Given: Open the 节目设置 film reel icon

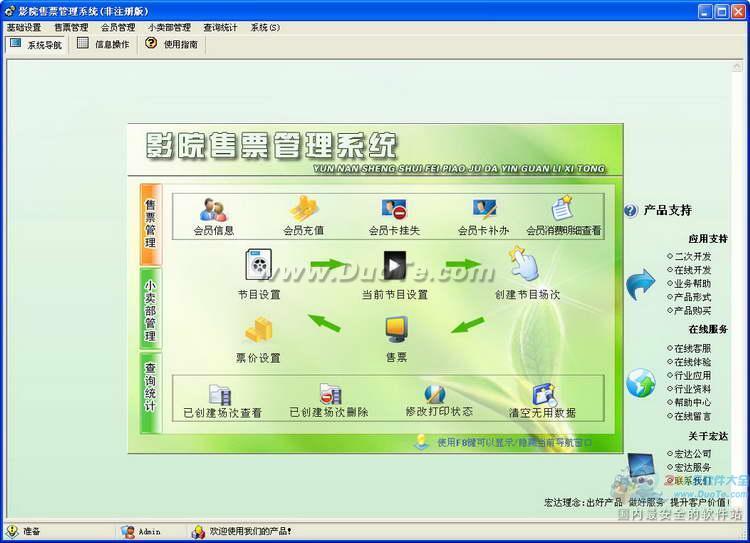Looking at the screenshot, I should point(259,265).
